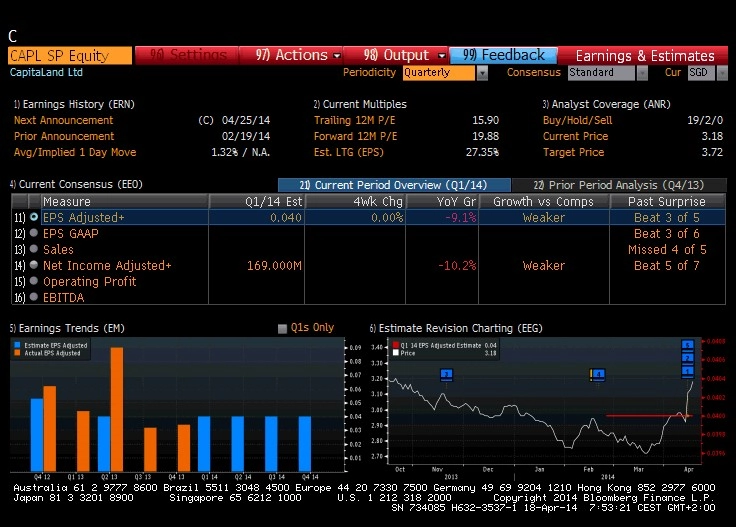Viewport: 736px width, 527px height.
Task: Click the Measure column header
Action: point(124,201)
